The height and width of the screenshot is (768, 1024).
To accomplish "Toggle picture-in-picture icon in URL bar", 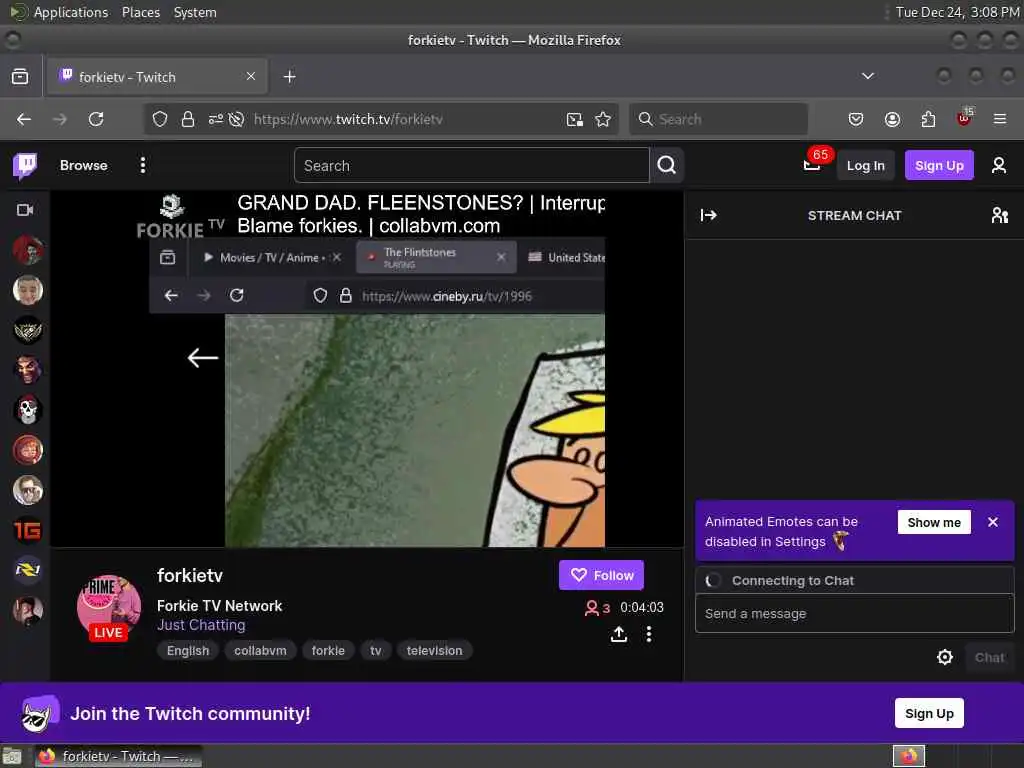I will (x=575, y=119).
